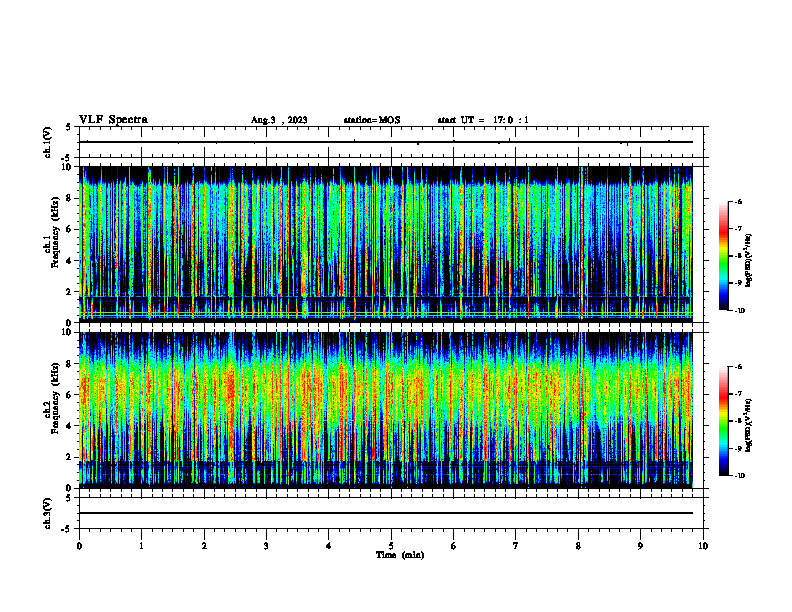
Task: Click the time axis tick label "7"
Action: (x=516, y=546)
